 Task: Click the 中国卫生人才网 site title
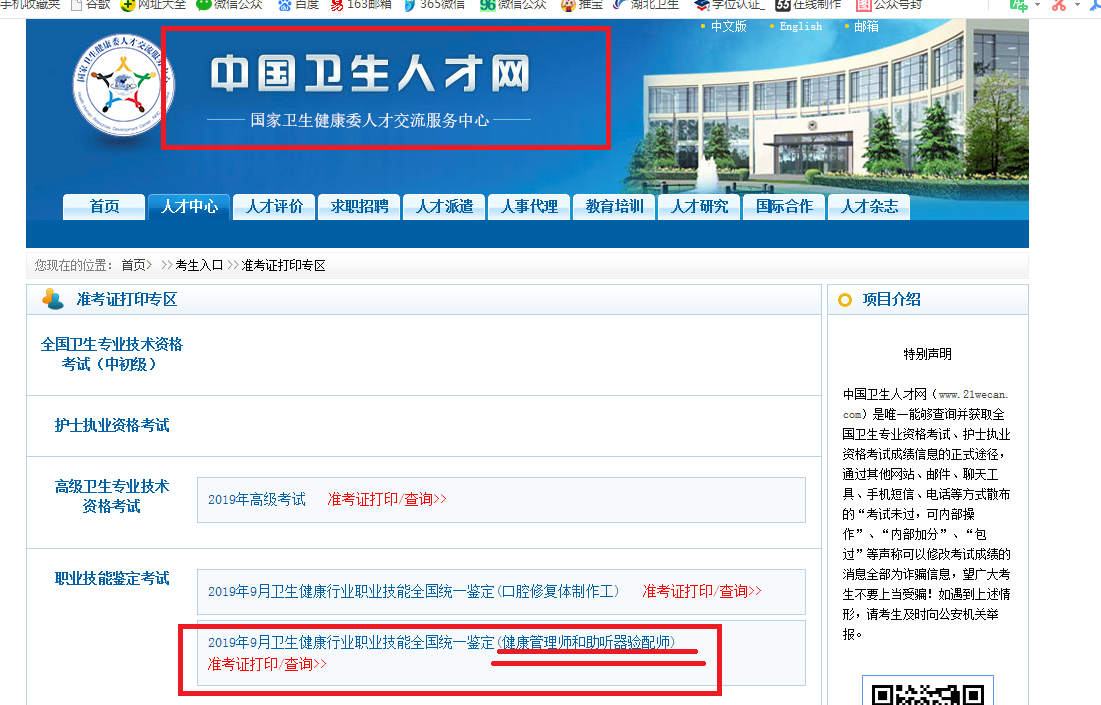click(x=369, y=74)
